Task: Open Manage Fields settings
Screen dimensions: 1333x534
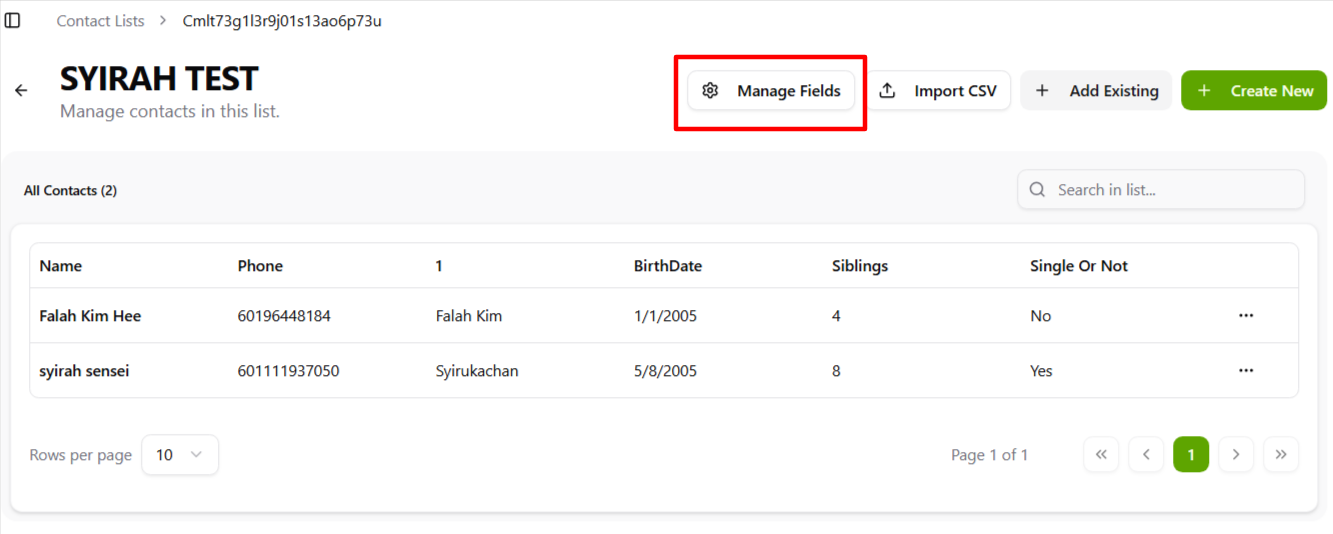Action: pos(771,91)
